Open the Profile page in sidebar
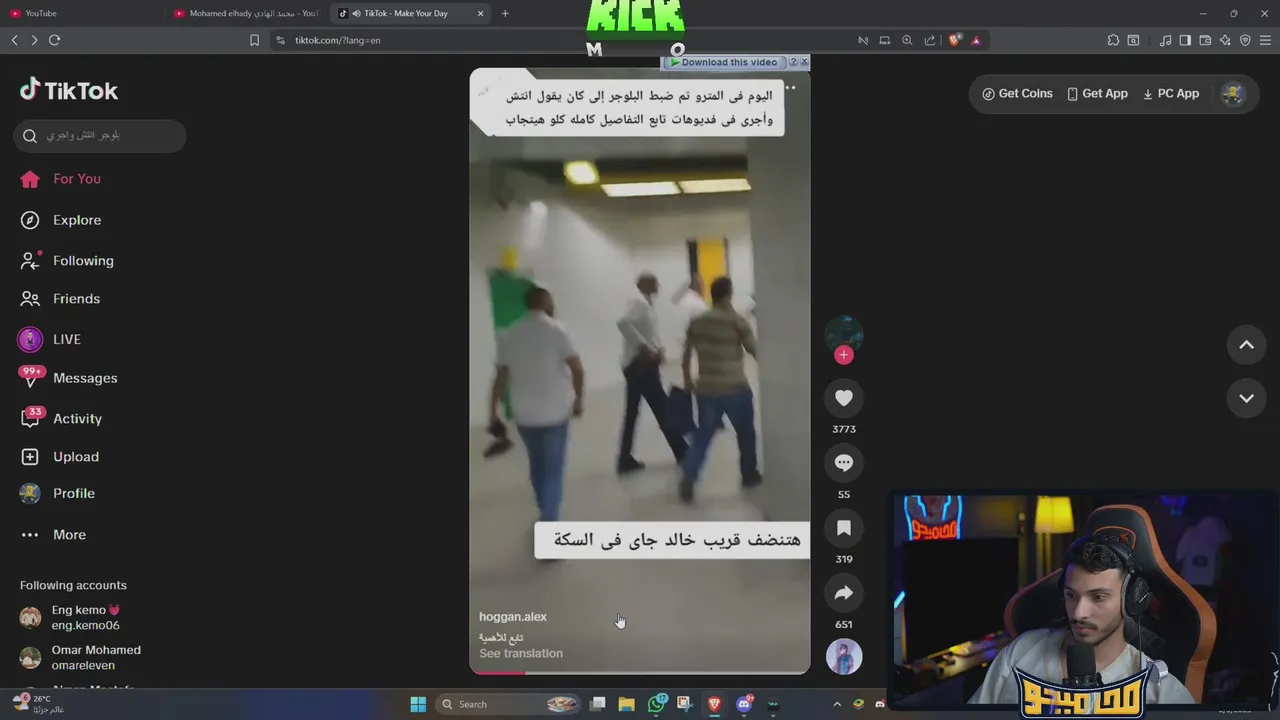Viewport: 1280px width, 720px height. [57, 493]
